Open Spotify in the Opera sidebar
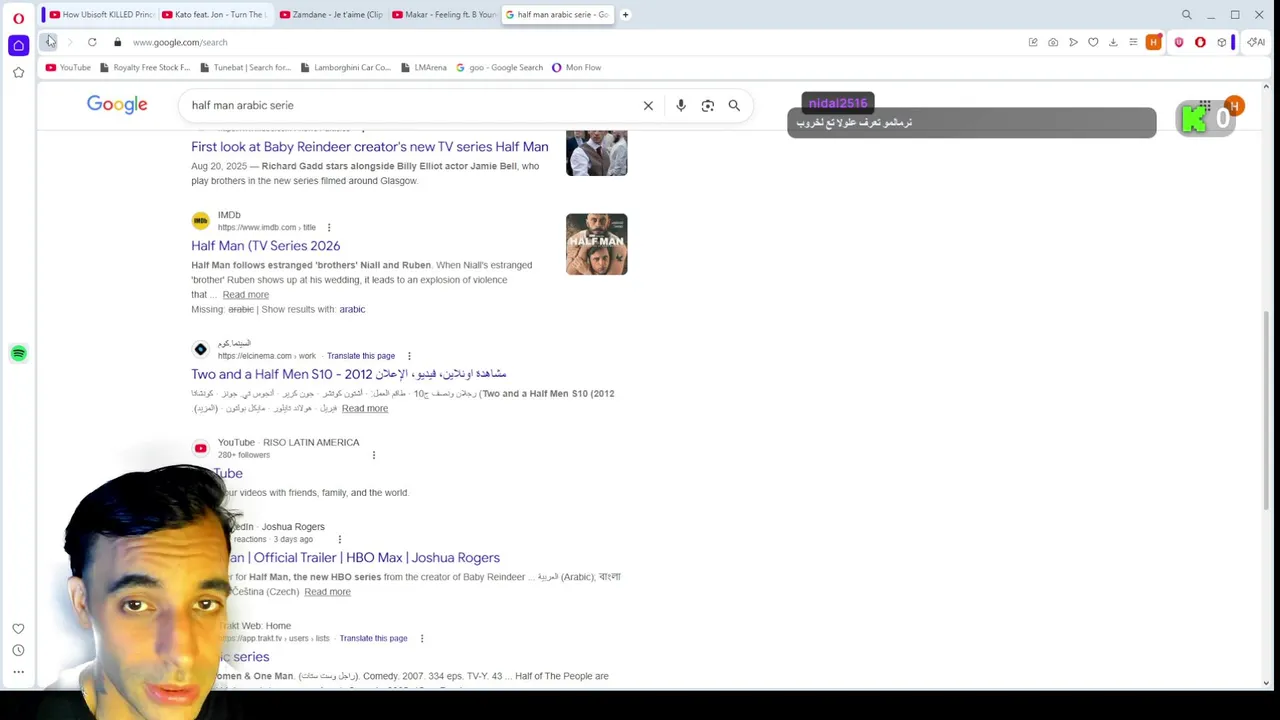 tap(18, 353)
